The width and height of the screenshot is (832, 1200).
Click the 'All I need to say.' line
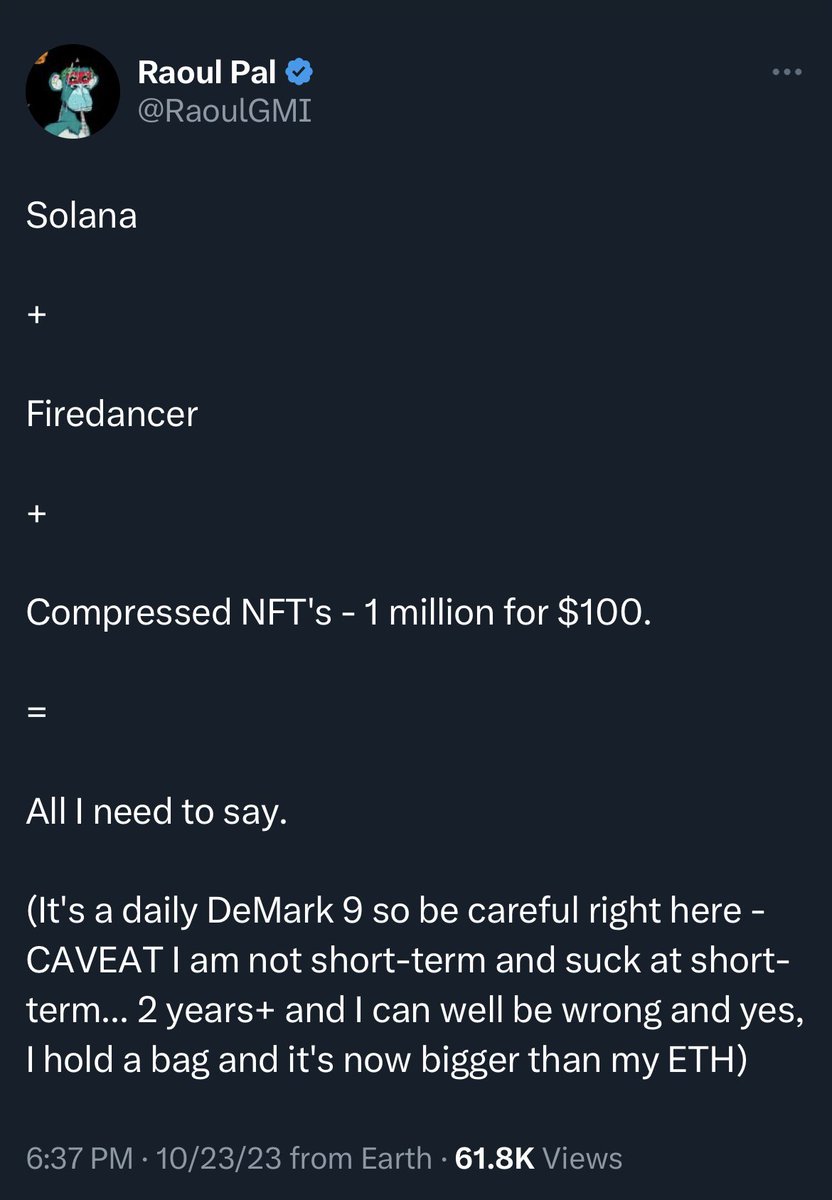[156, 812]
